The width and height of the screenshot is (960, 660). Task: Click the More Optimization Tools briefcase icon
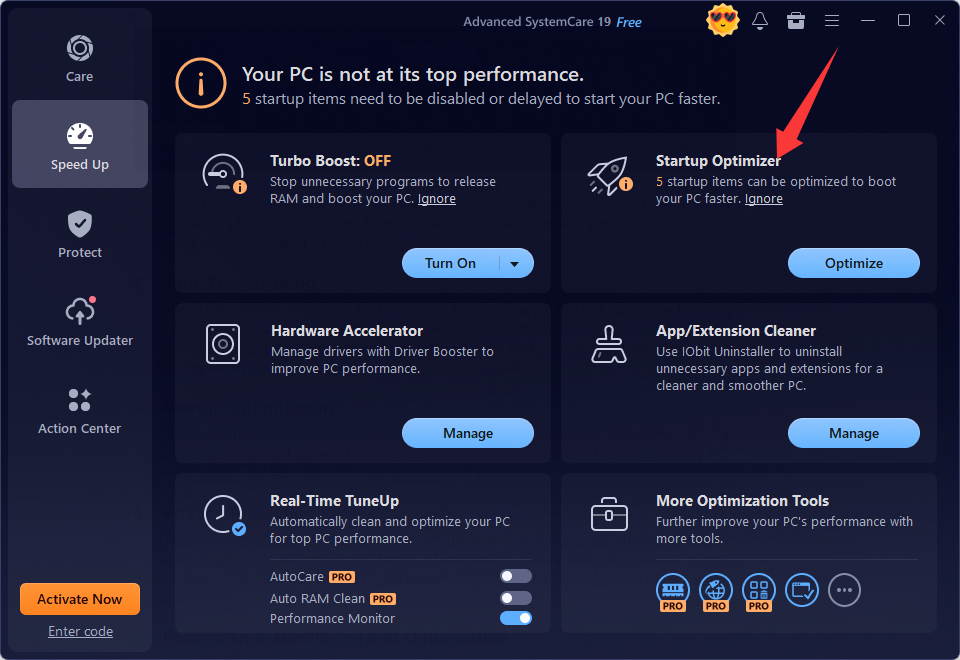pyautogui.click(x=609, y=514)
